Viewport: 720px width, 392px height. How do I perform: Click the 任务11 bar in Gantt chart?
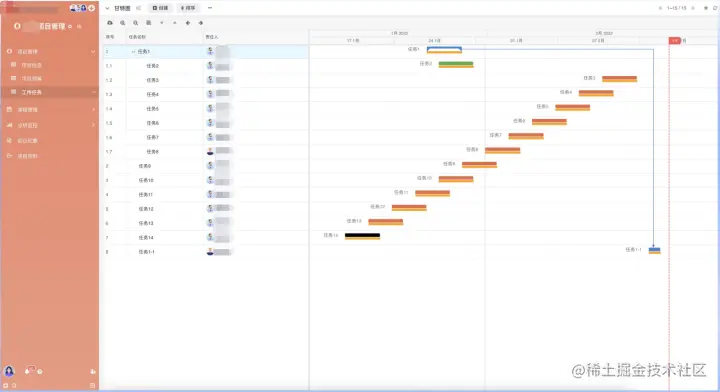pyautogui.click(x=433, y=193)
